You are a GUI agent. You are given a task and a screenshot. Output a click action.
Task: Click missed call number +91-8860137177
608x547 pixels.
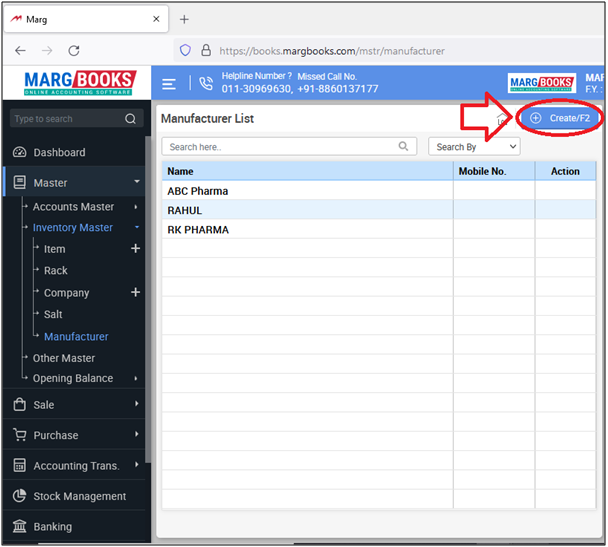pos(338,89)
